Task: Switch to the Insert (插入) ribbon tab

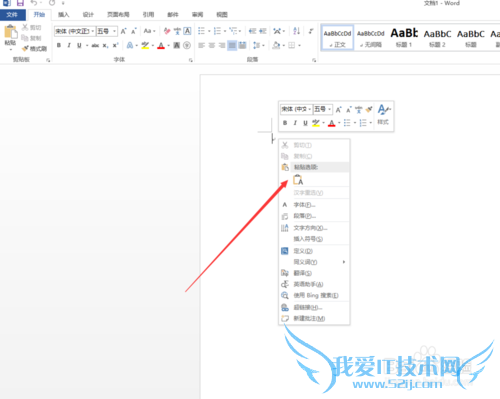Action: pyautogui.click(x=63, y=15)
